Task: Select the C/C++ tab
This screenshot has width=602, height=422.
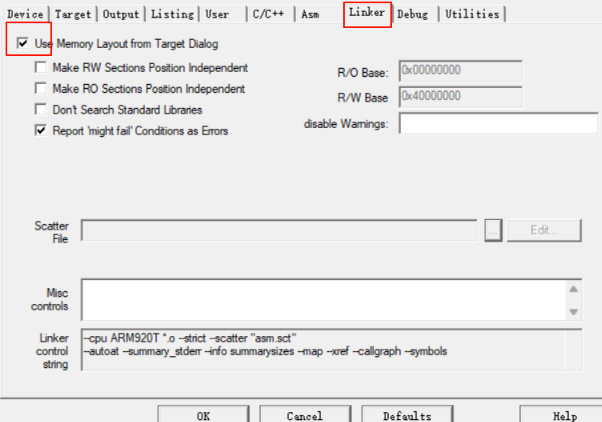Action: pyautogui.click(x=268, y=14)
